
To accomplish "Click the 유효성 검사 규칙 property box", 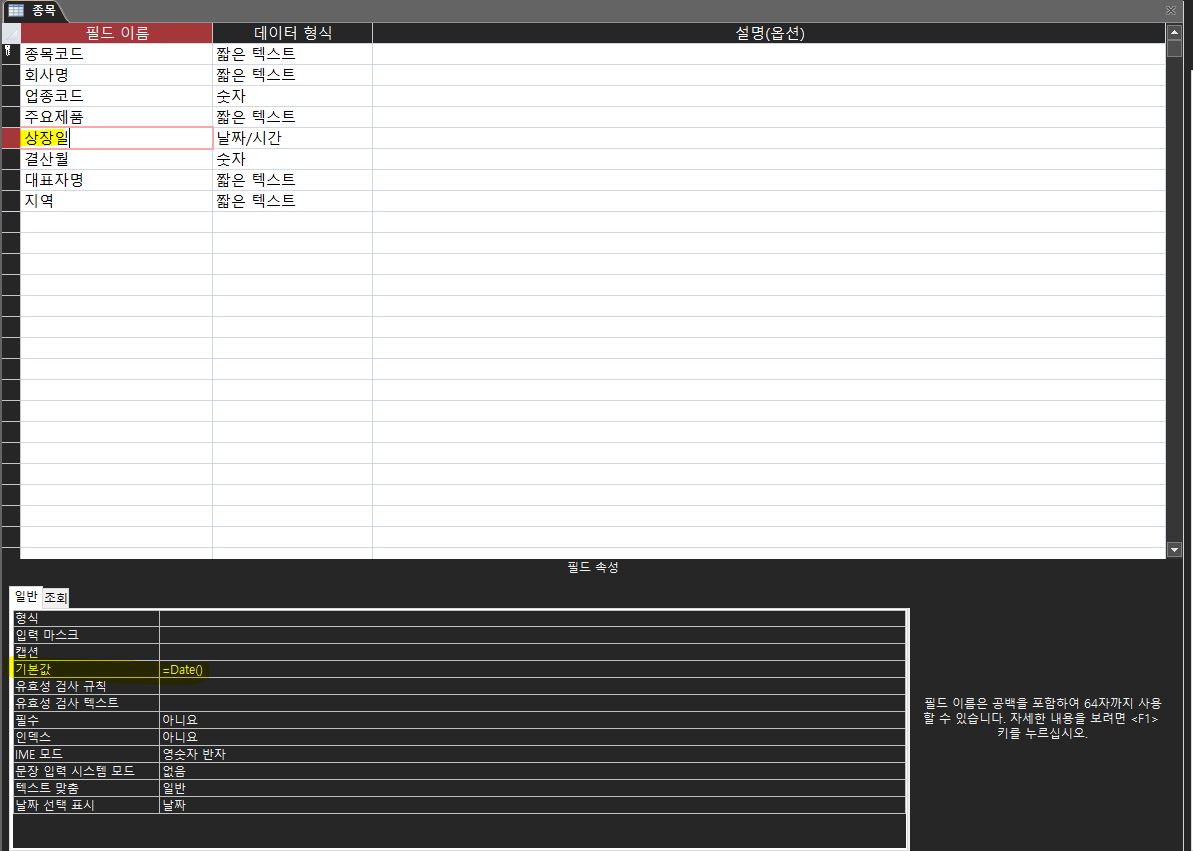I will (531, 686).
